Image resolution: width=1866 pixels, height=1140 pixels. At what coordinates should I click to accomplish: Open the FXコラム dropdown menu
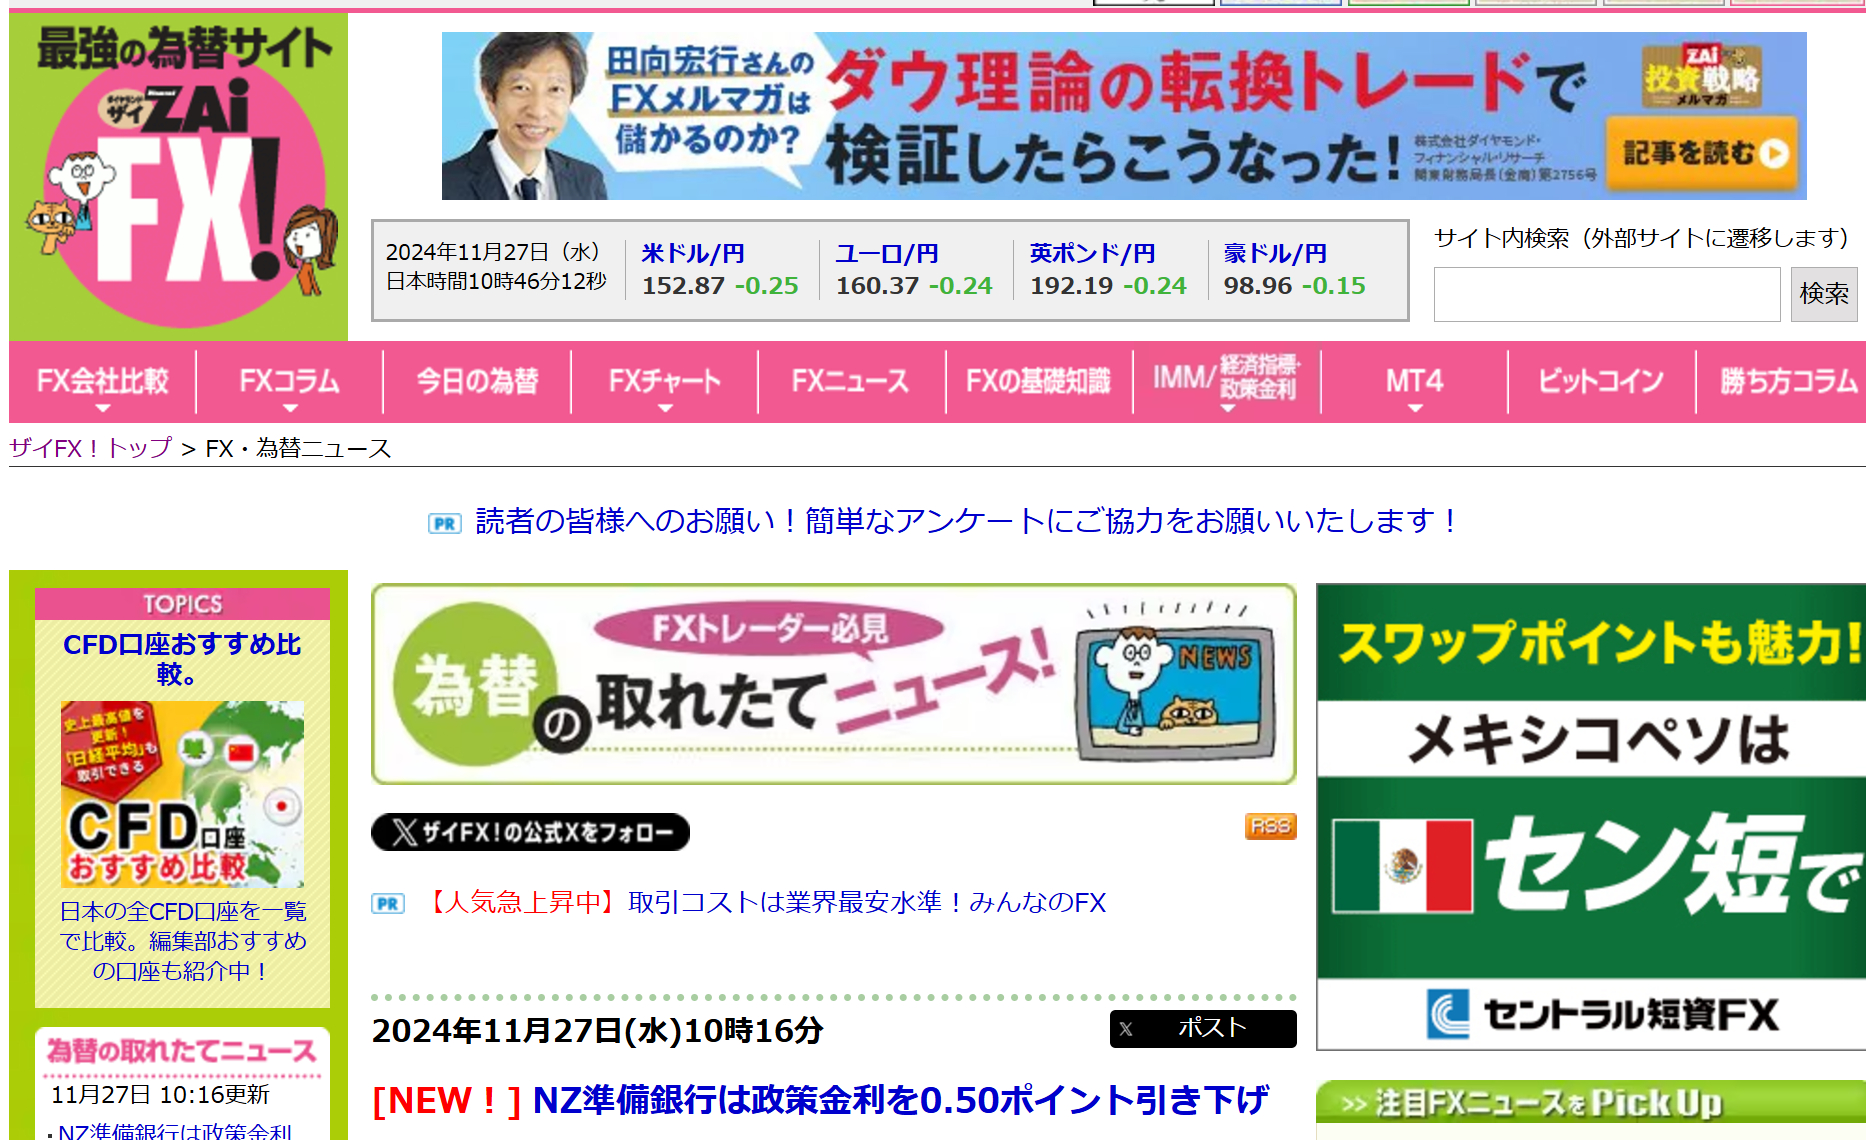point(290,382)
